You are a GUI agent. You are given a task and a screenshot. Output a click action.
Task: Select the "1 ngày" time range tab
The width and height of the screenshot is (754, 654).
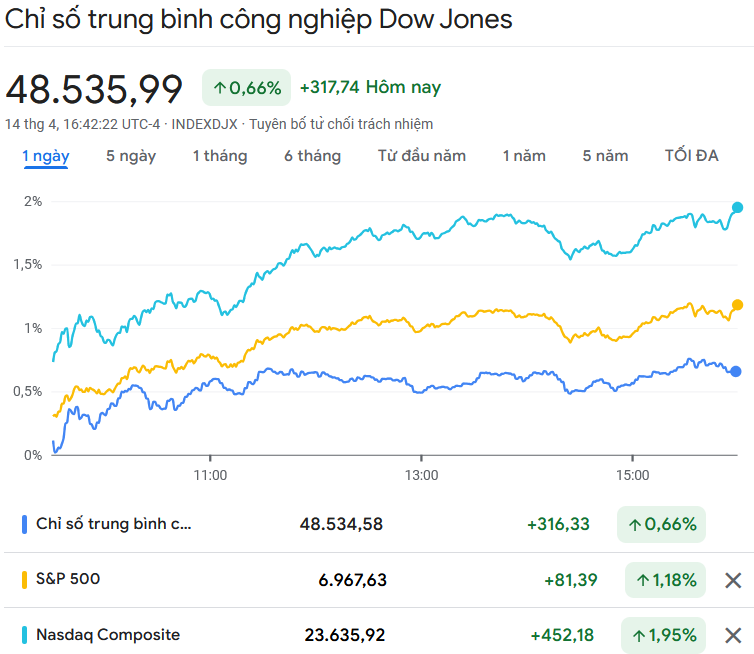46,156
